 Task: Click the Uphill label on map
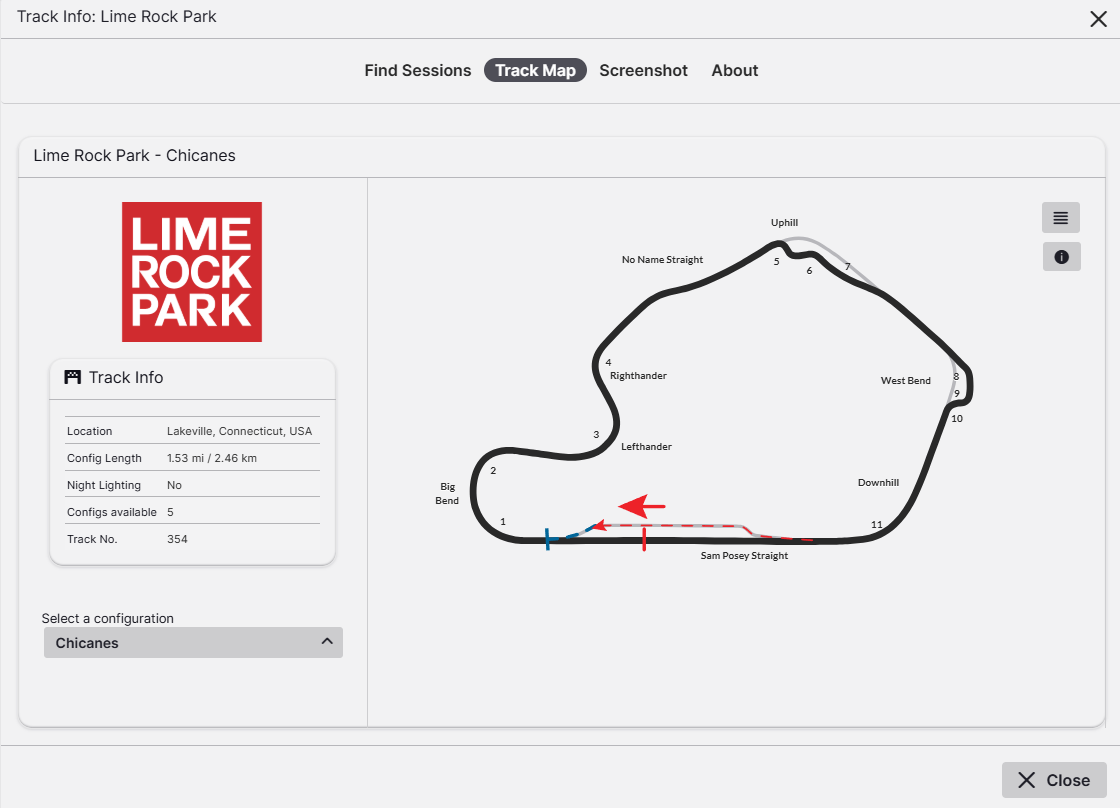pos(784,223)
